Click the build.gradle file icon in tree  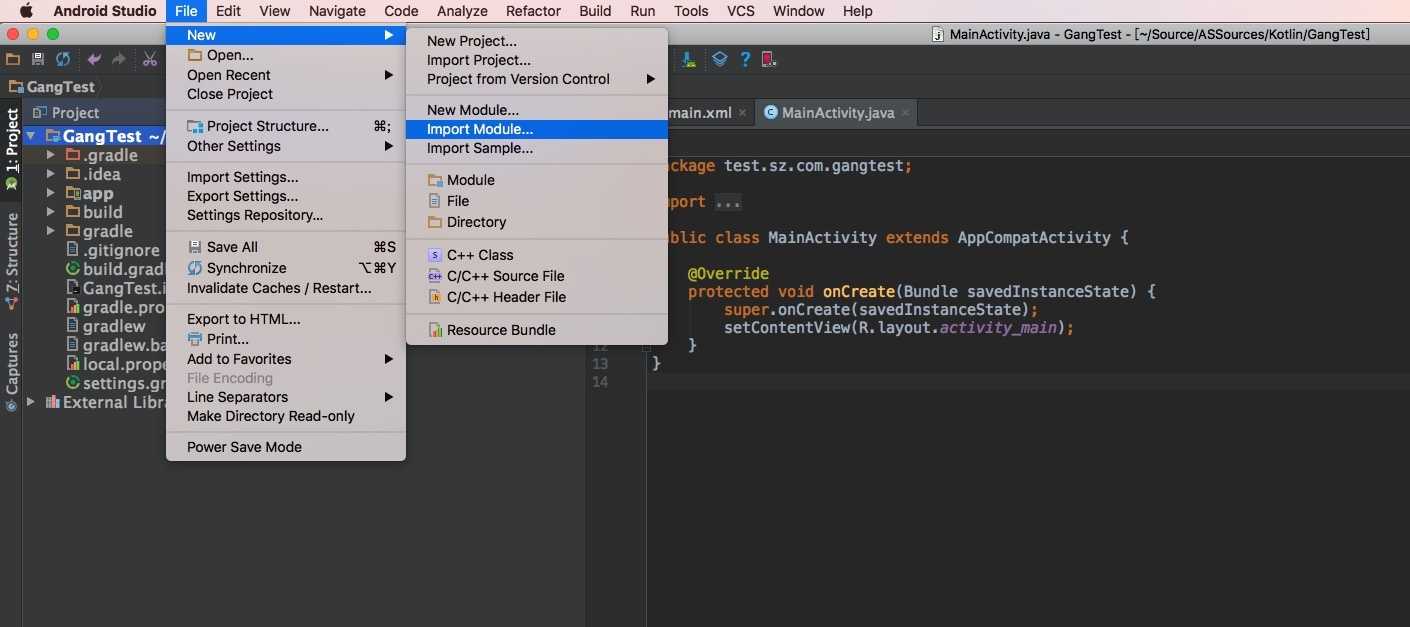73,269
